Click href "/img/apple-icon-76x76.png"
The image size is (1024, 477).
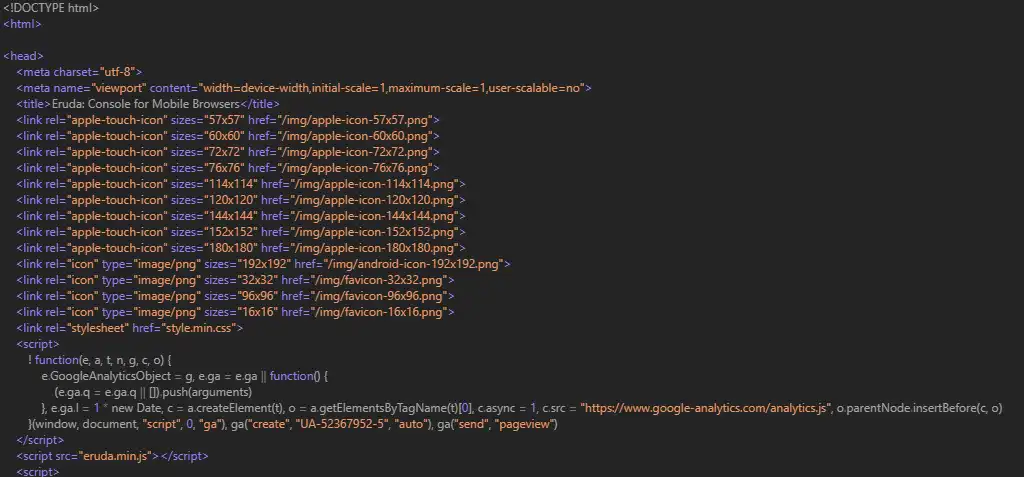click(x=355, y=168)
